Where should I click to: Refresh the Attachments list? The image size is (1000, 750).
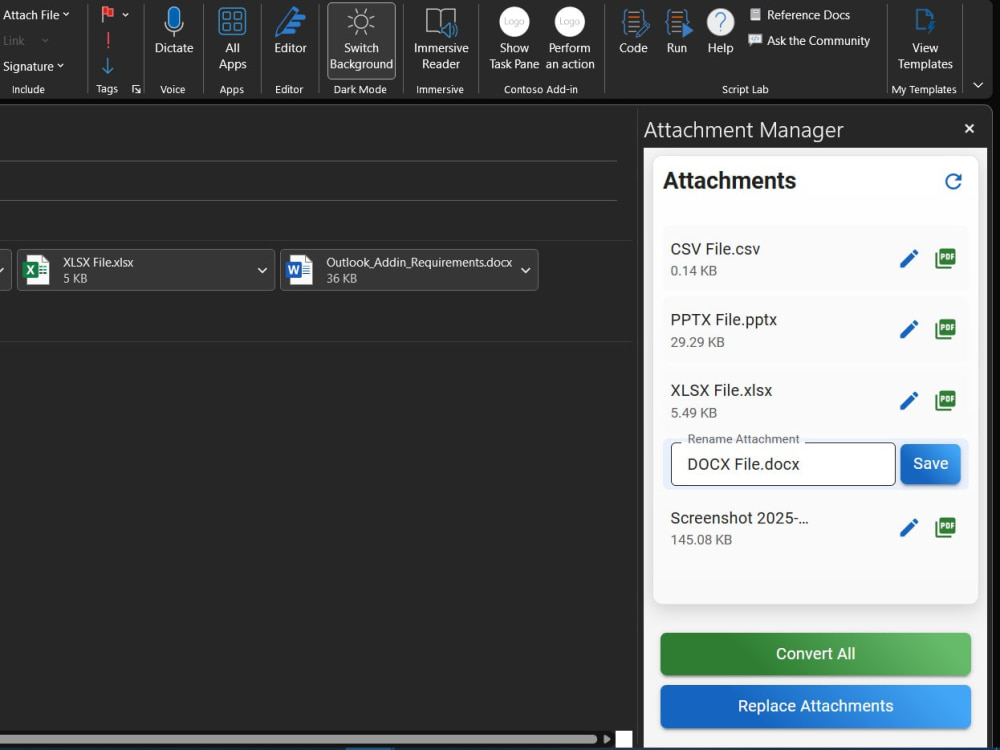[953, 182]
